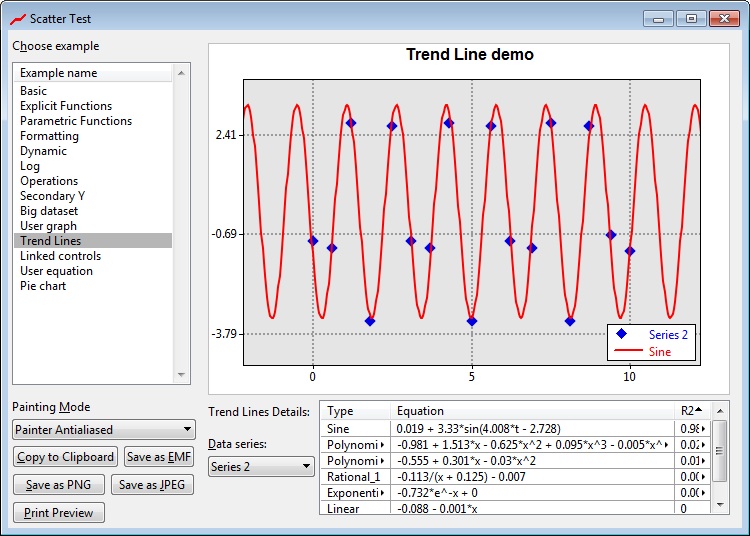750x536 pixels.
Task: Choose the Secondary Y example
Action: 53,196
